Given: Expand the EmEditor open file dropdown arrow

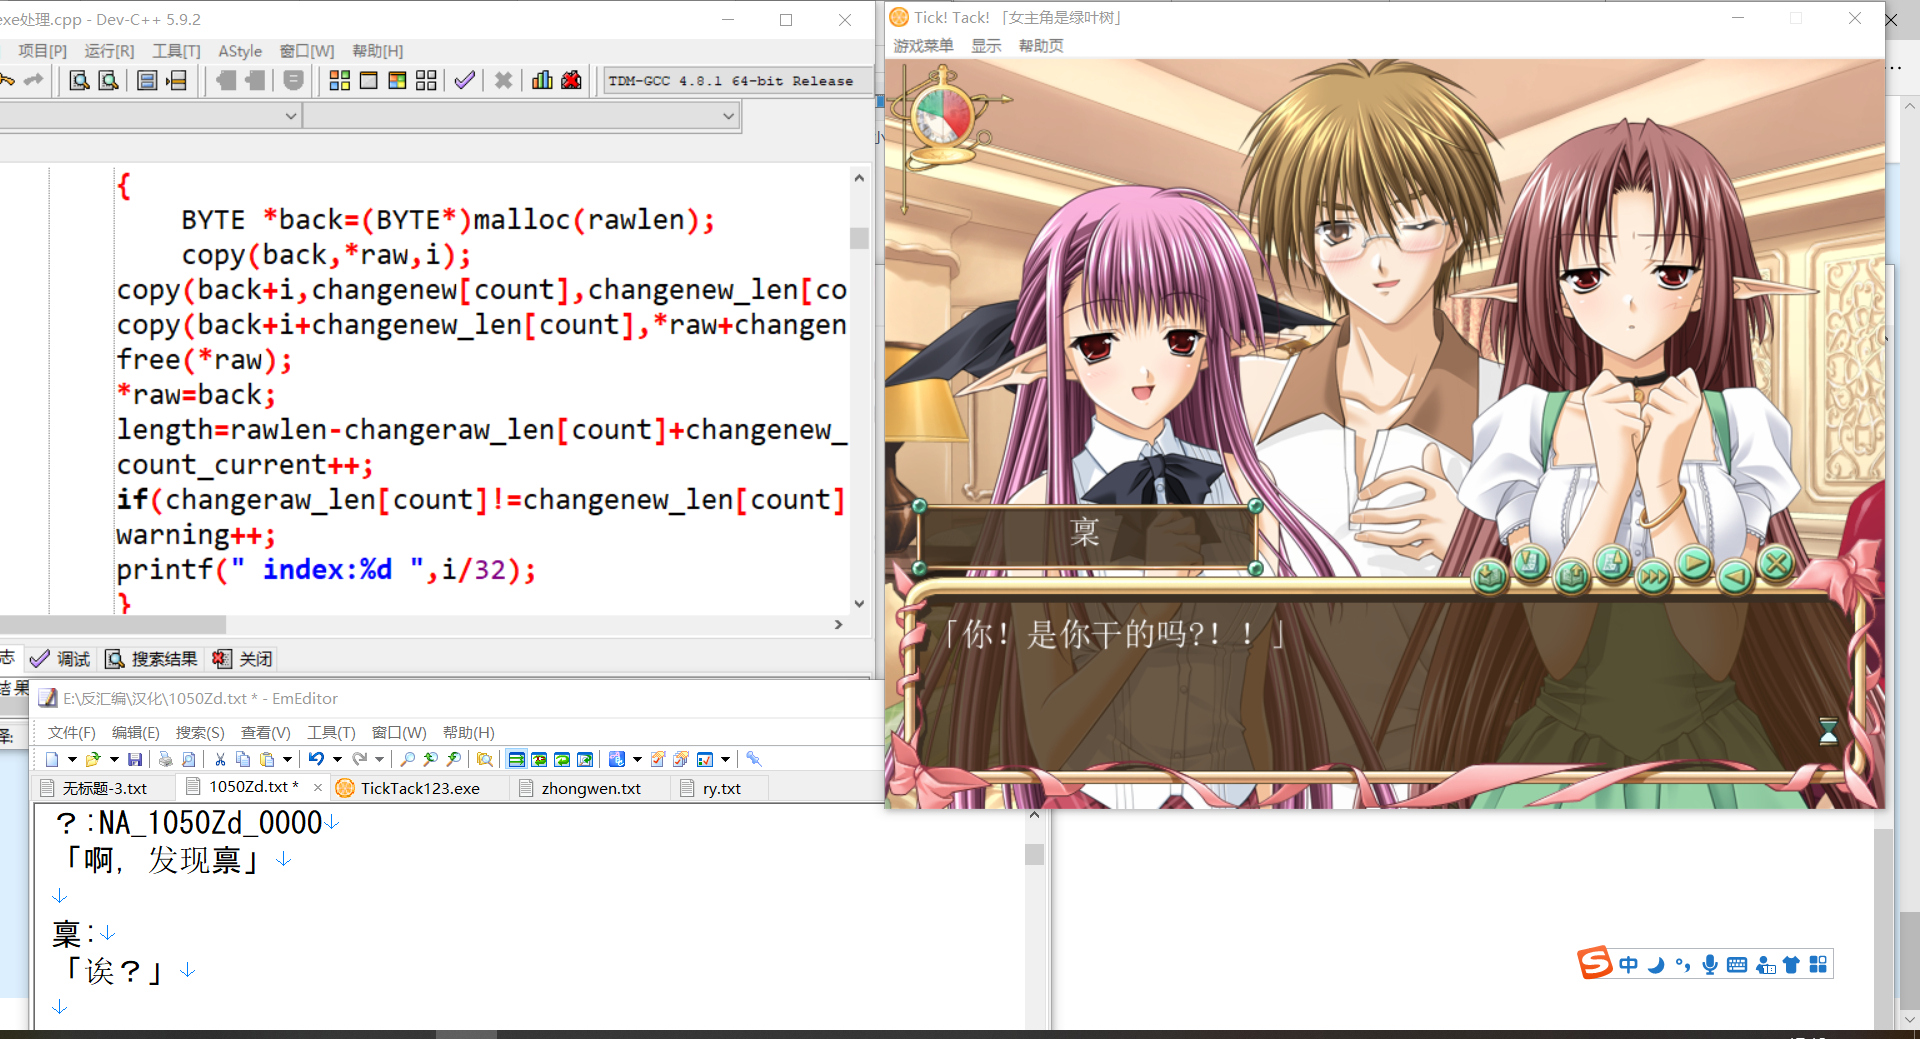Looking at the screenshot, I should point(114,760).
